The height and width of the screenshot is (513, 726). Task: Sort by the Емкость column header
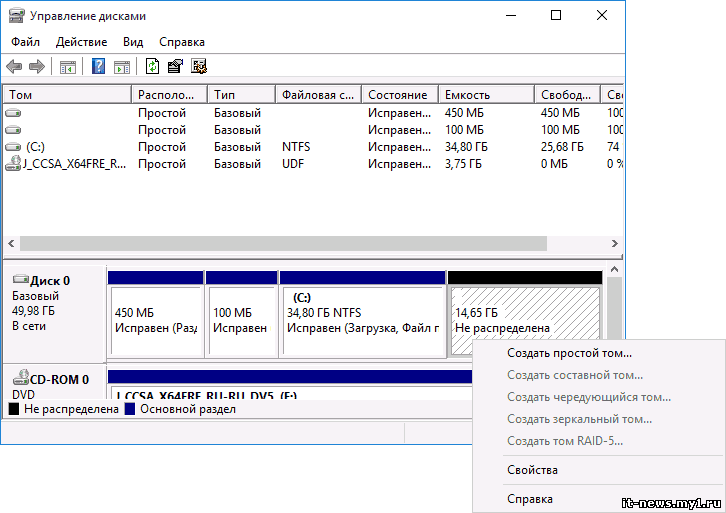(487, 95)
